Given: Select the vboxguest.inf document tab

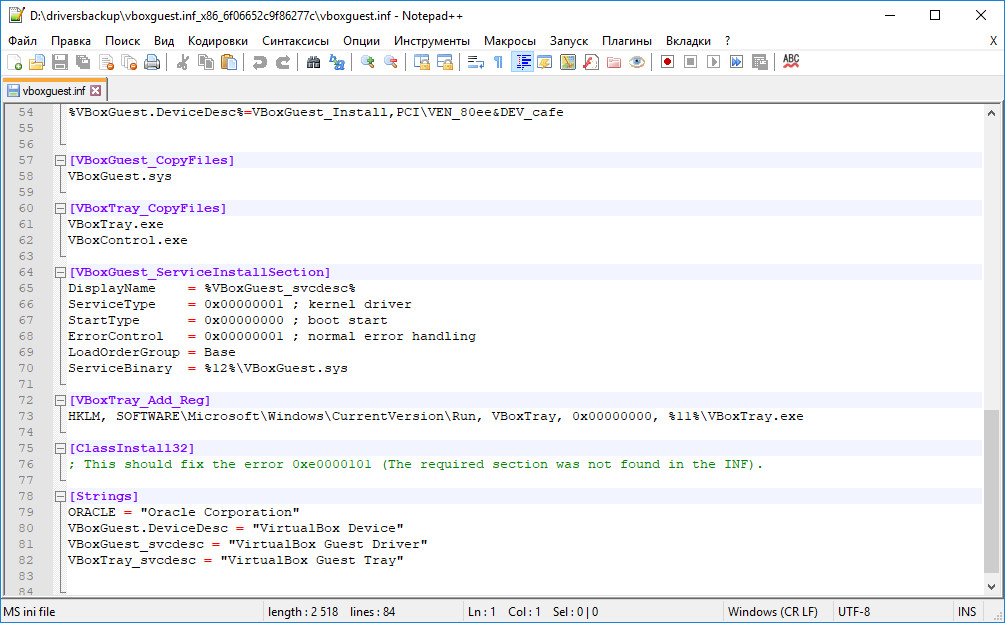Looking at the screenshot, I should pos(54,91).
